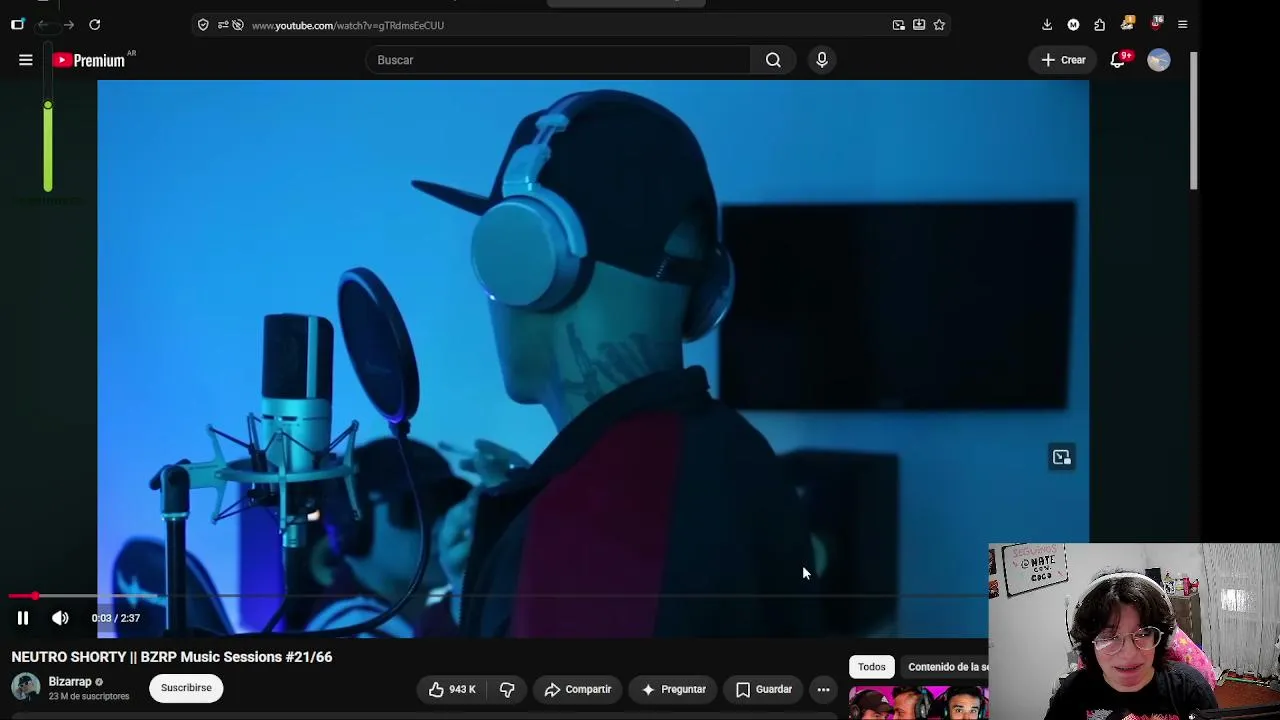Image resolution: width=1280 pixels, height=720 pixels.
Task: Click the browser address bar URL
Action: tap(348, 25)
